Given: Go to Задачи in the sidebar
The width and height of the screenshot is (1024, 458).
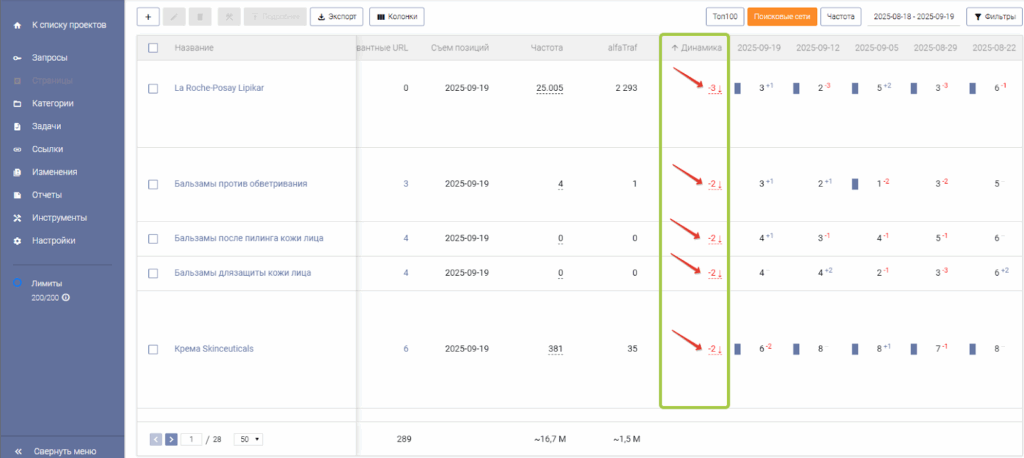Looking at the screenshot, I should pos(47,126).
